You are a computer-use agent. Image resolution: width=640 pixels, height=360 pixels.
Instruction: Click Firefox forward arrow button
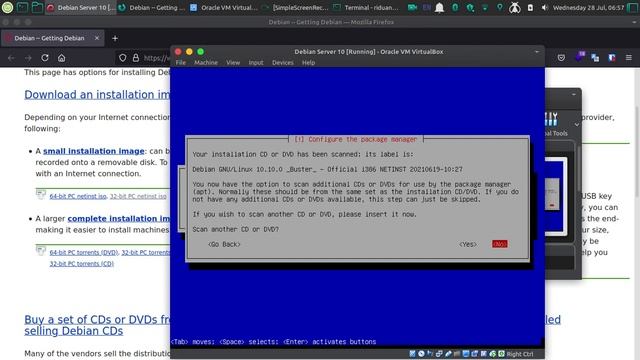[x=28, y=58]
